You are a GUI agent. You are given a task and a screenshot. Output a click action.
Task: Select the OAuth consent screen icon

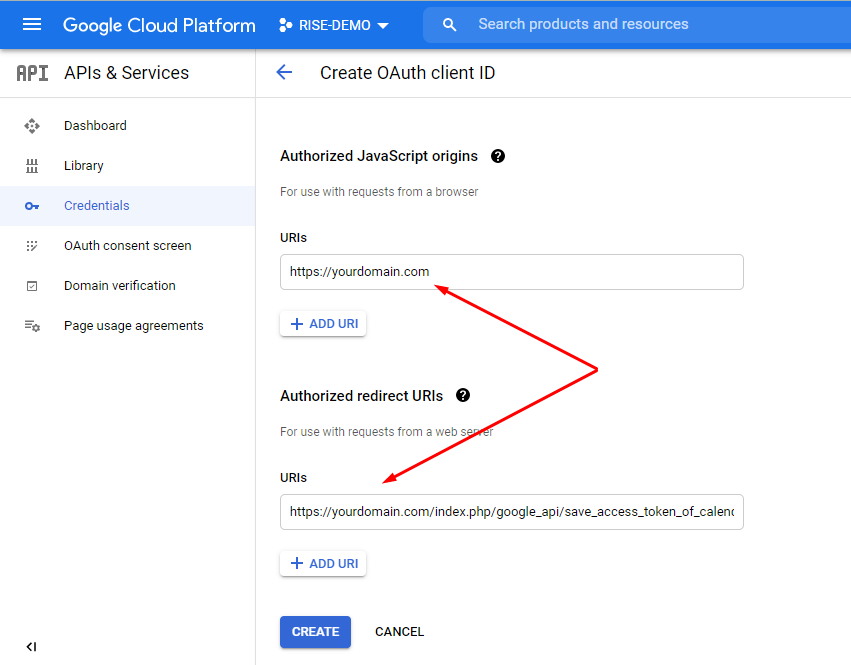point(32,245)
